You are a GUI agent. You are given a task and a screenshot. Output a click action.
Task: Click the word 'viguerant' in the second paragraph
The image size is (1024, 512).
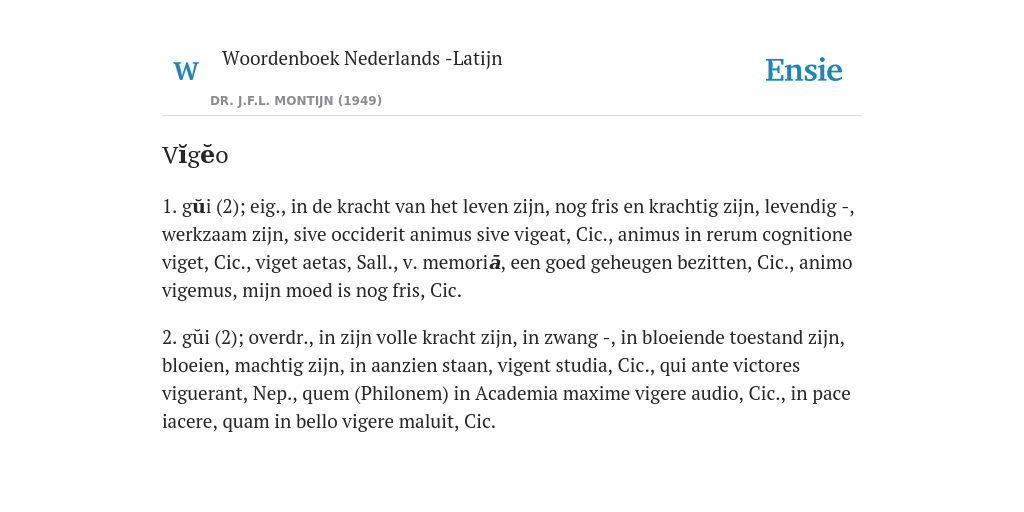(x=204, y=394)
